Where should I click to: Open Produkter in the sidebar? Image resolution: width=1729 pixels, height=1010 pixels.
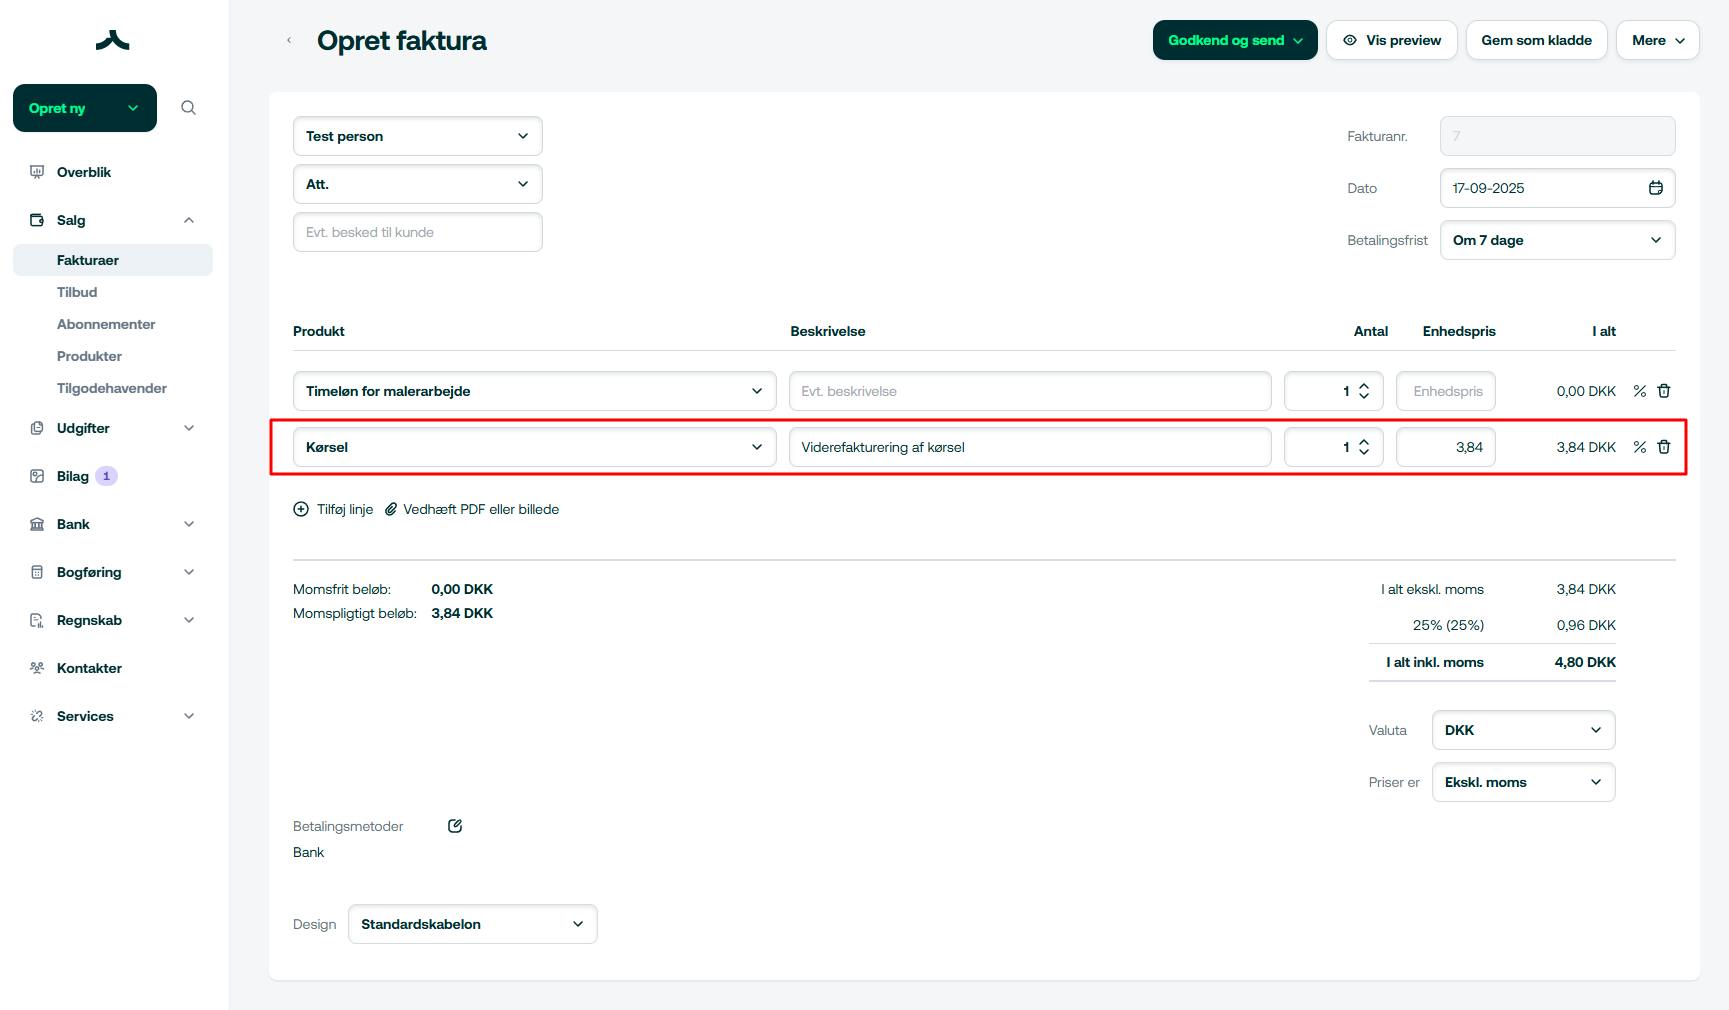(89, 356)
